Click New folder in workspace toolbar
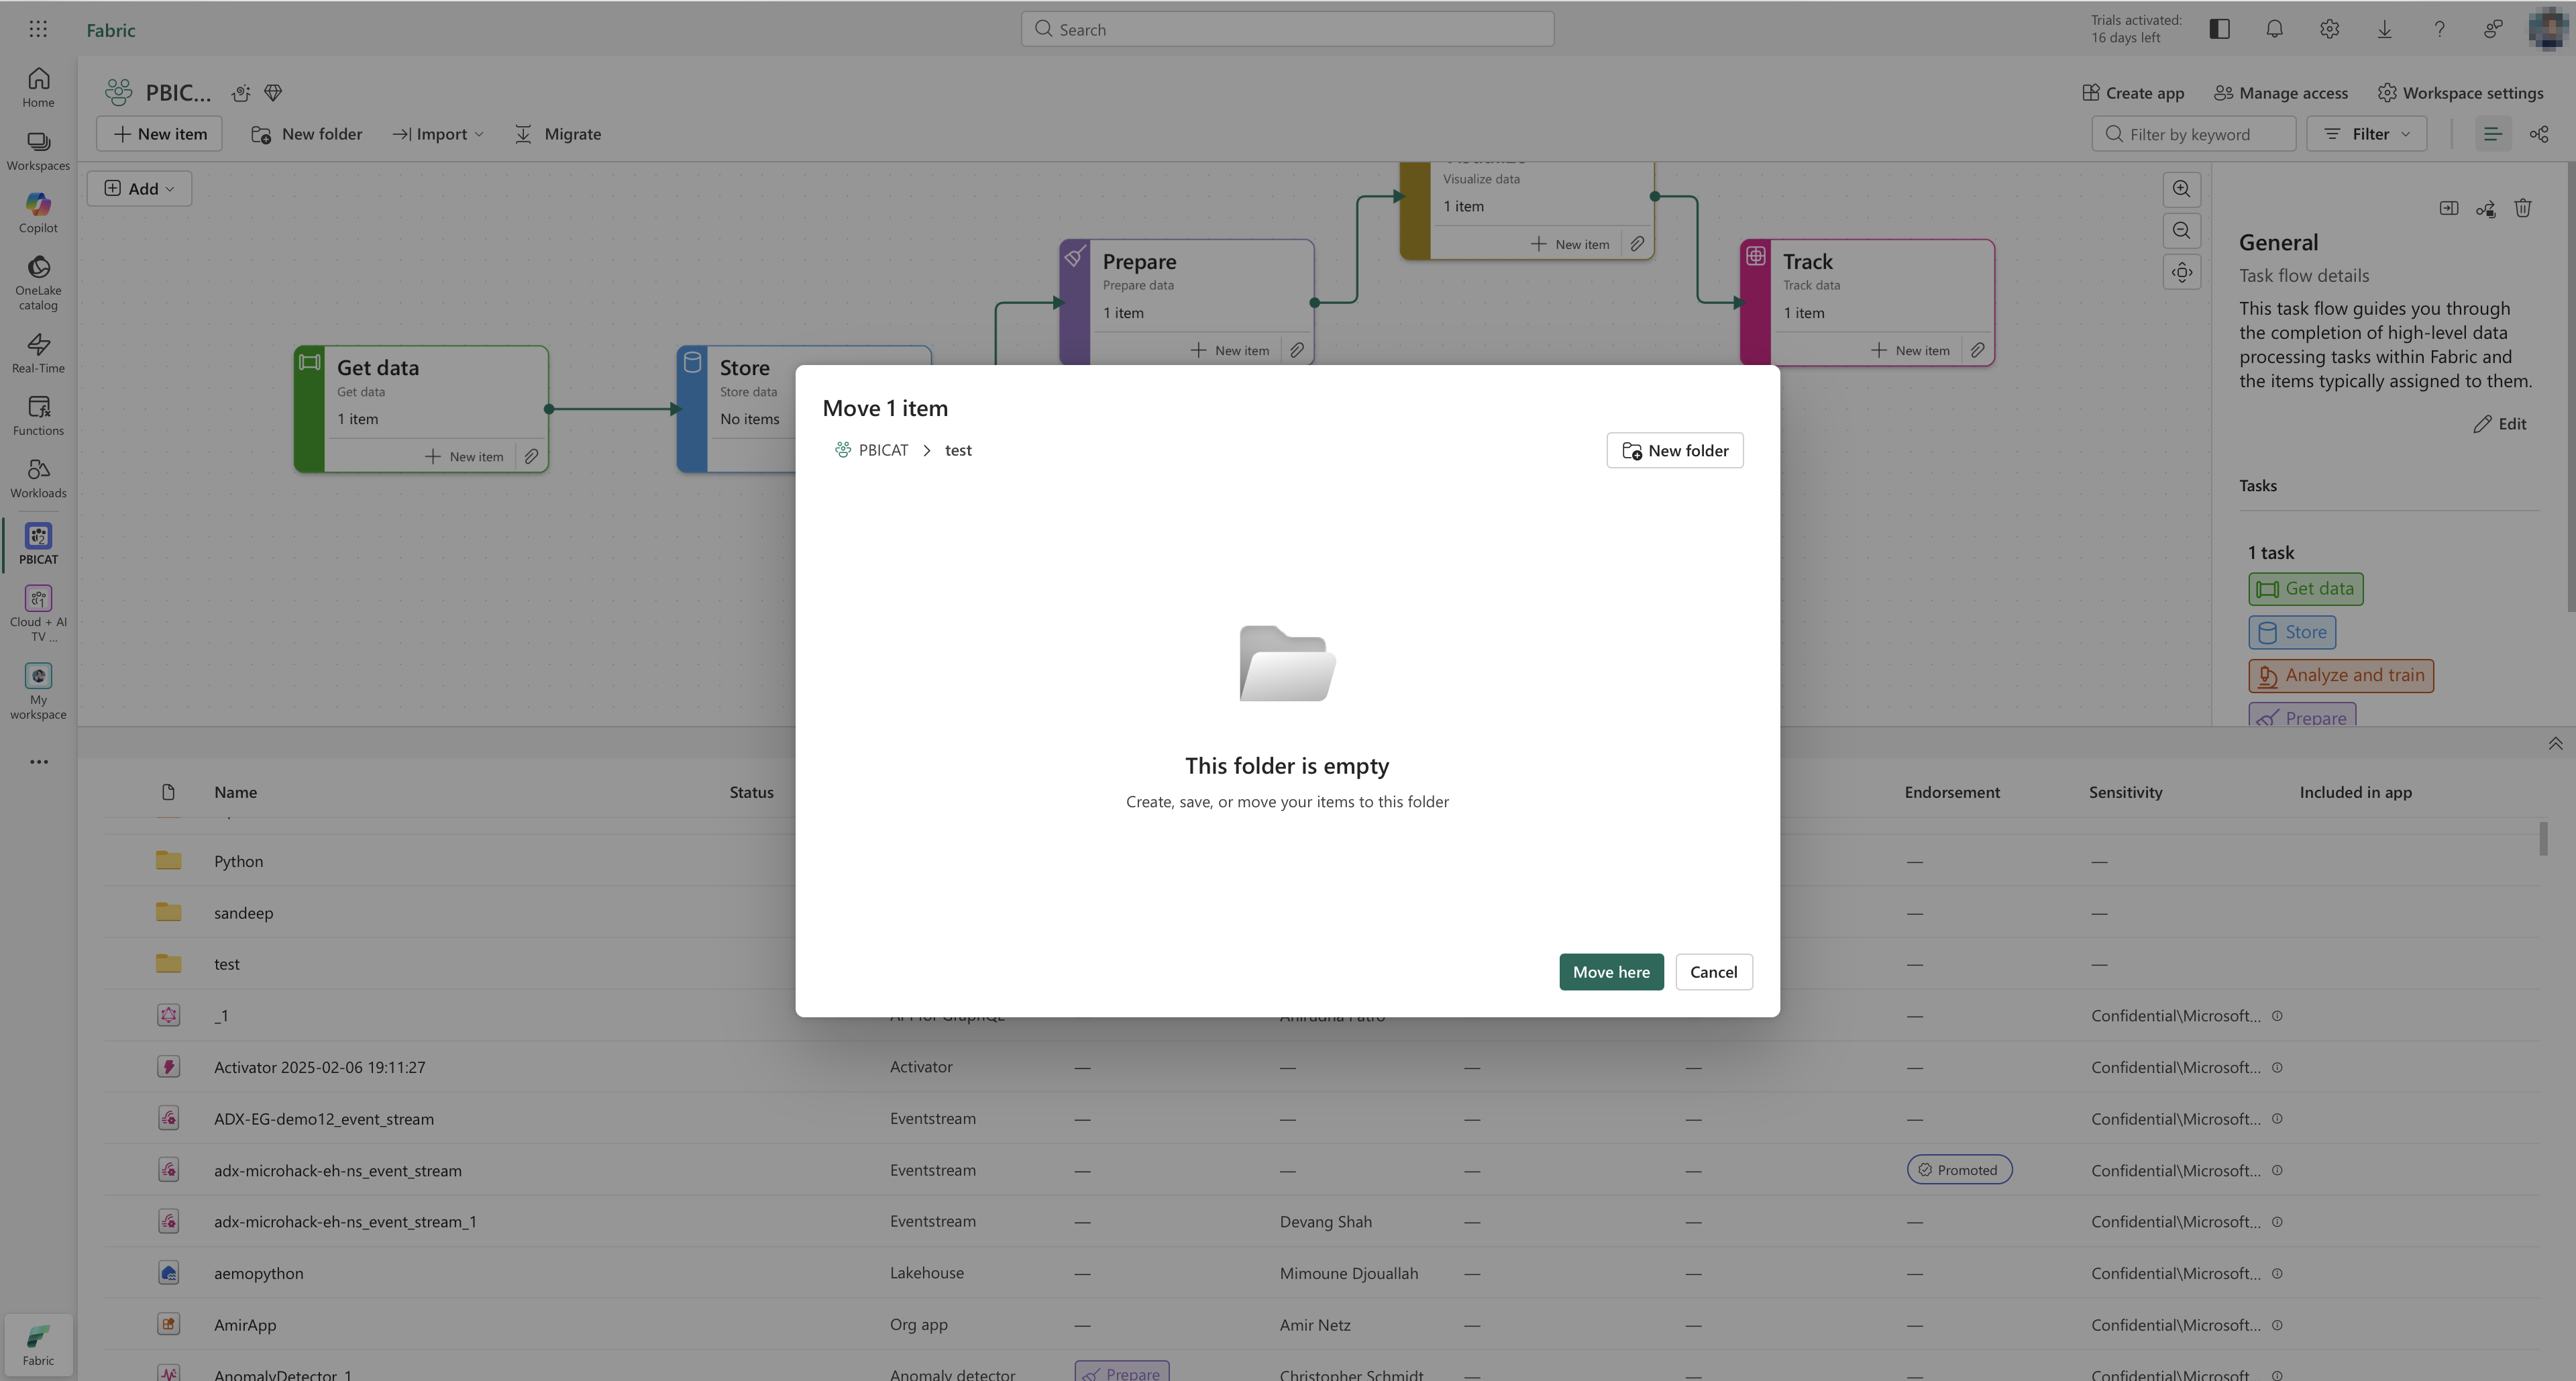2576x1381 pixels. coord(307,134)
